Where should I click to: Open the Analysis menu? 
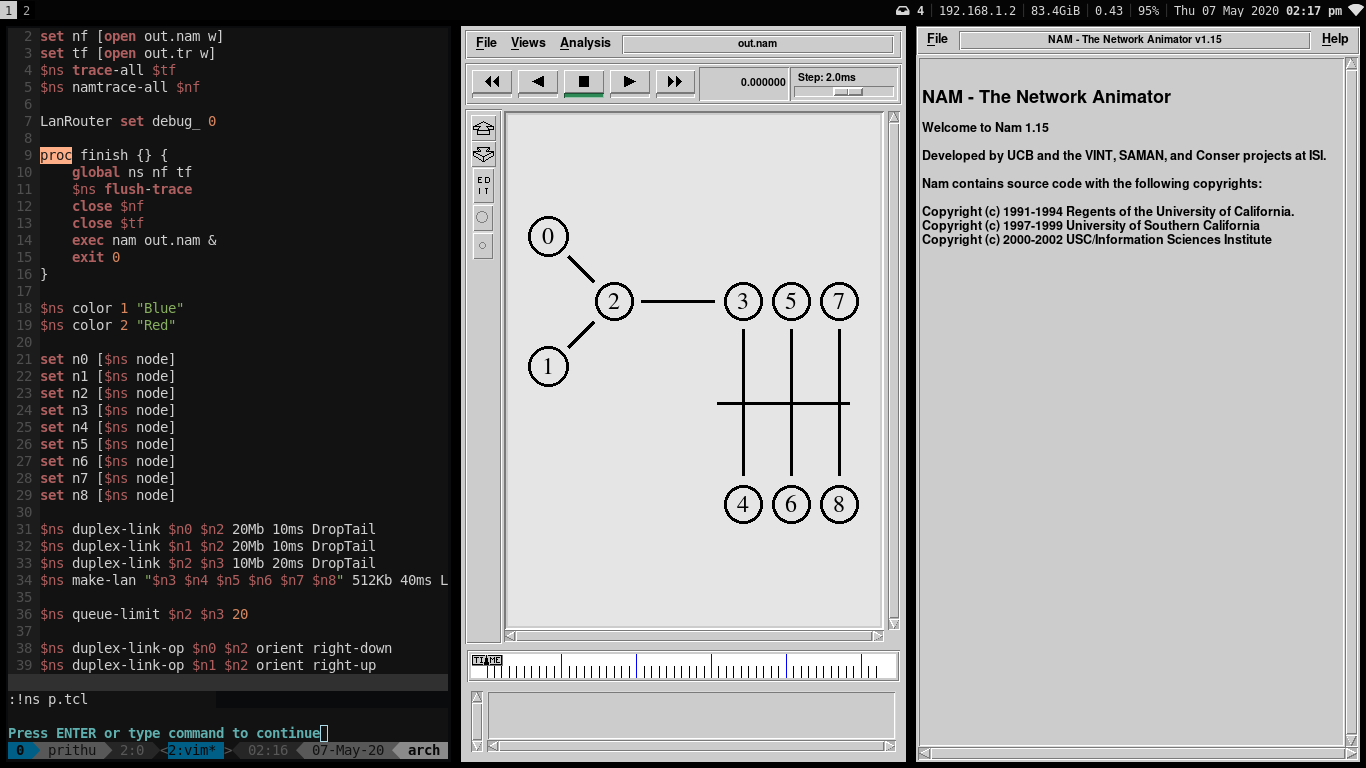coord(585,43)
